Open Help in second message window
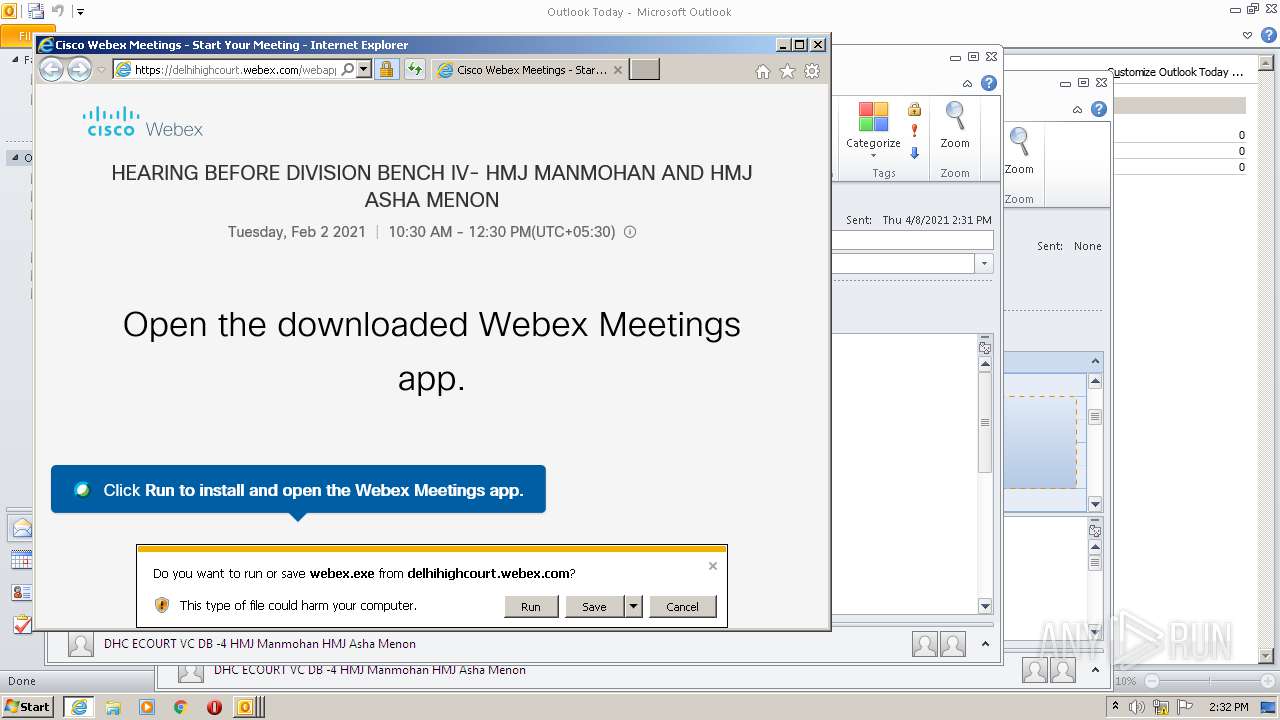The image size is (1280, 720). 1098,109
